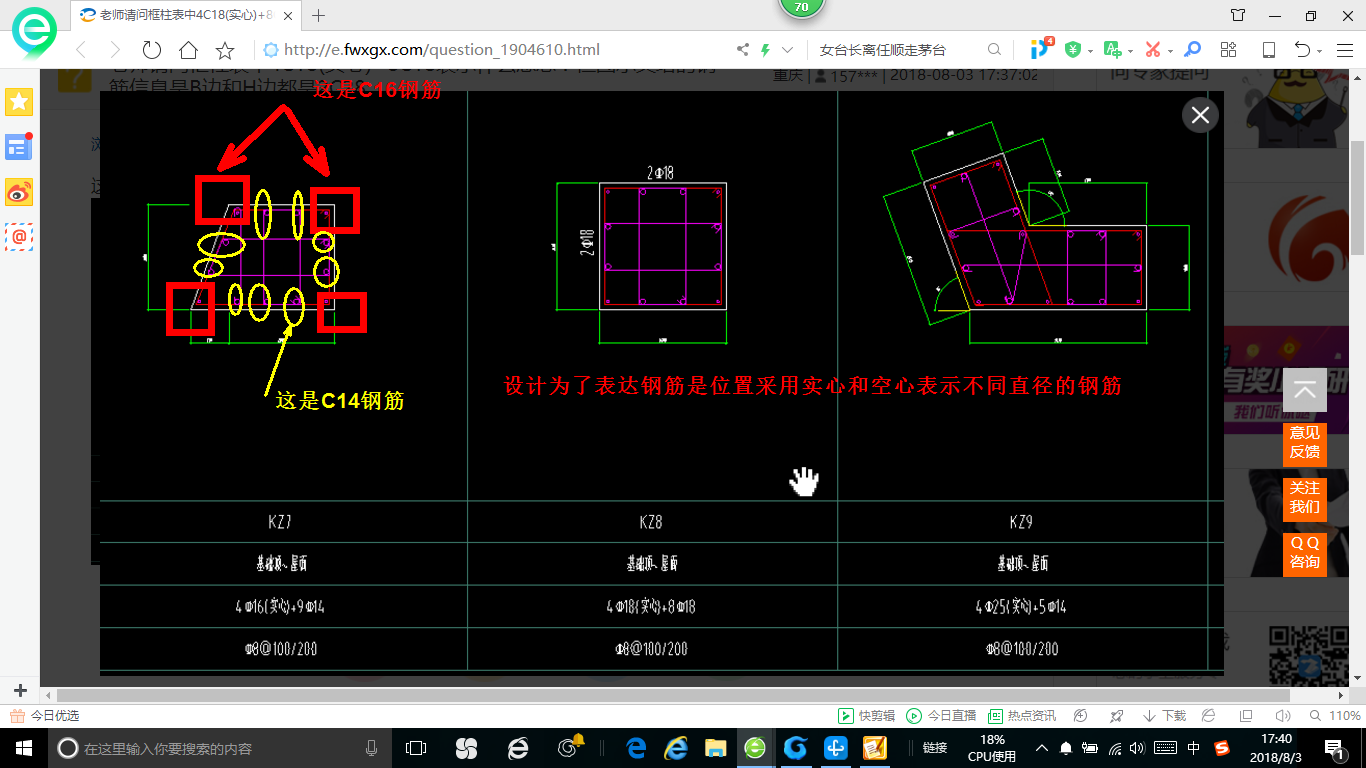Expand the address bar dropdown chevron
The height and width of the screenshot is (768, 1366).
[788, 50]
